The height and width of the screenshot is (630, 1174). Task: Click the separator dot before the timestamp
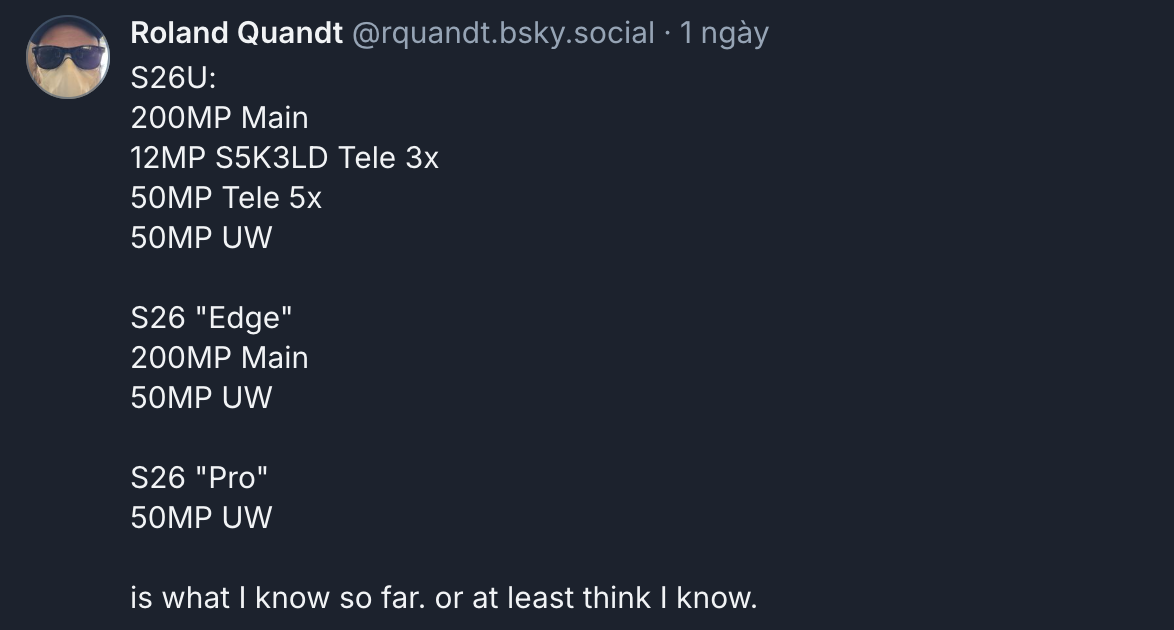click(x=666, y=34)
